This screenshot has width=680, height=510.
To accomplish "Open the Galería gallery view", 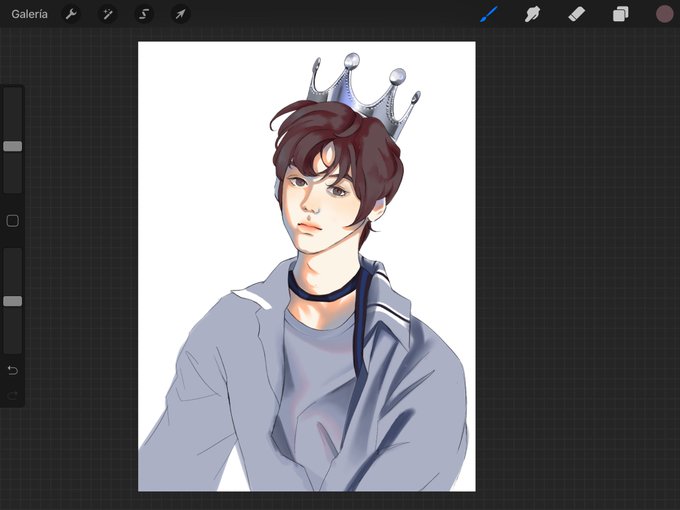I will coord(29,14).
